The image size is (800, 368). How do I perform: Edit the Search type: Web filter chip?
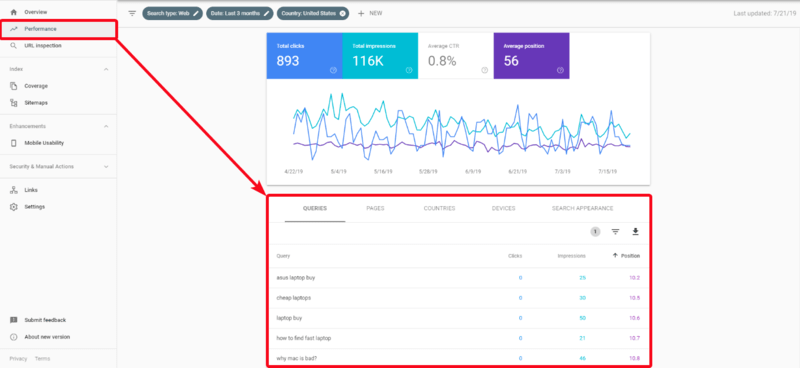[172, 13]
